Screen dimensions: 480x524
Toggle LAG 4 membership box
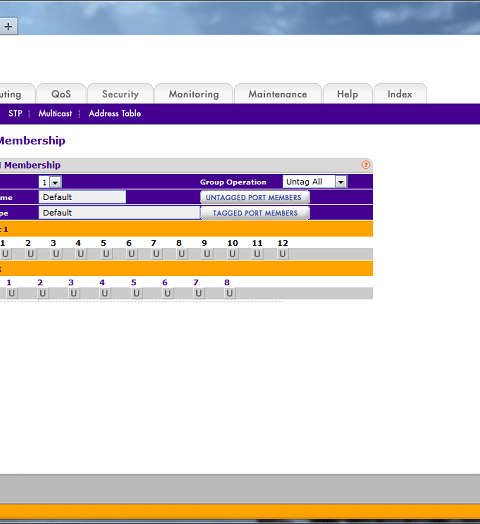coord(105,293)
